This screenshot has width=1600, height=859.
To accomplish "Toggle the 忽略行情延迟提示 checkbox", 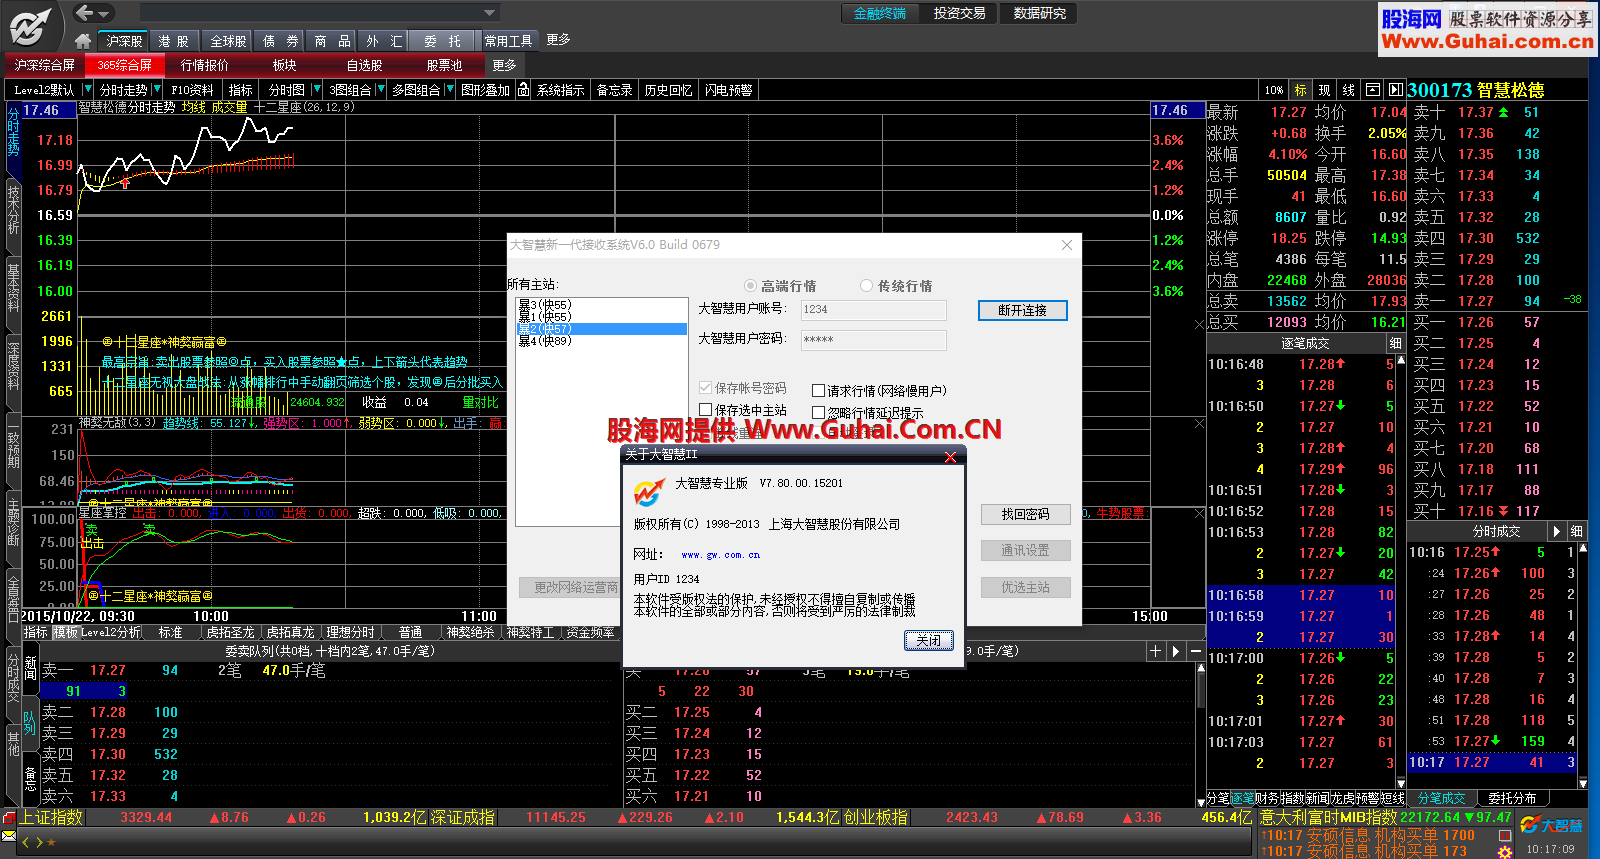I will [x=818, y=413].
